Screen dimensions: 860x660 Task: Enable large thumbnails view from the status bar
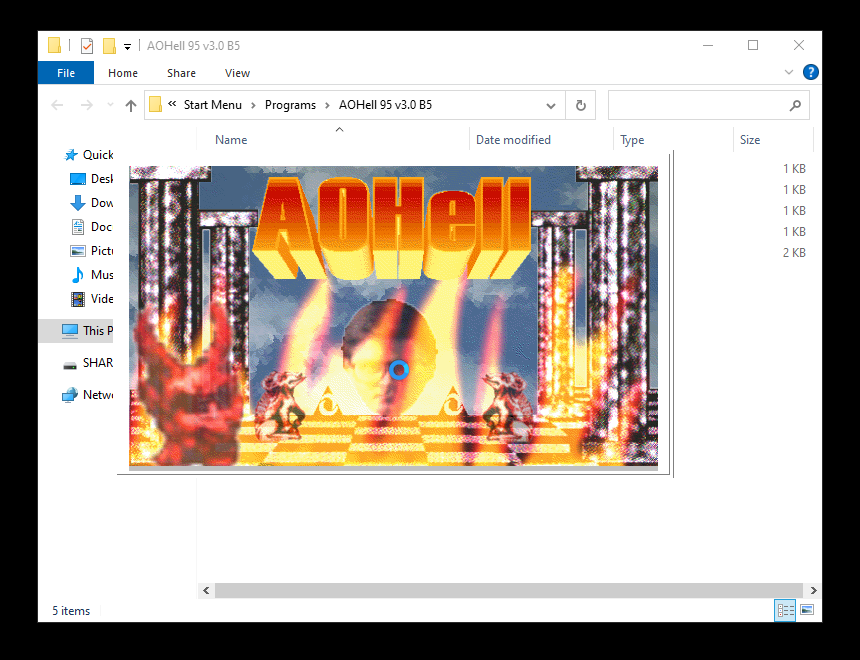[x=808, y=610]
